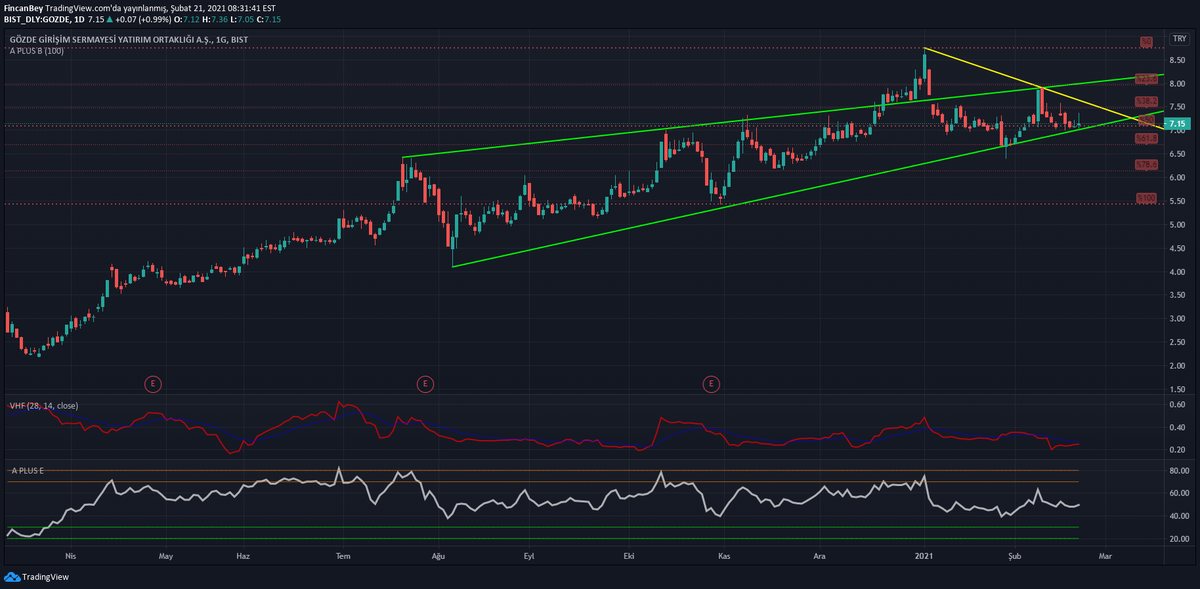Click the current price label 7.15
Viewport: 1200px width, 589px height.
1175,124
